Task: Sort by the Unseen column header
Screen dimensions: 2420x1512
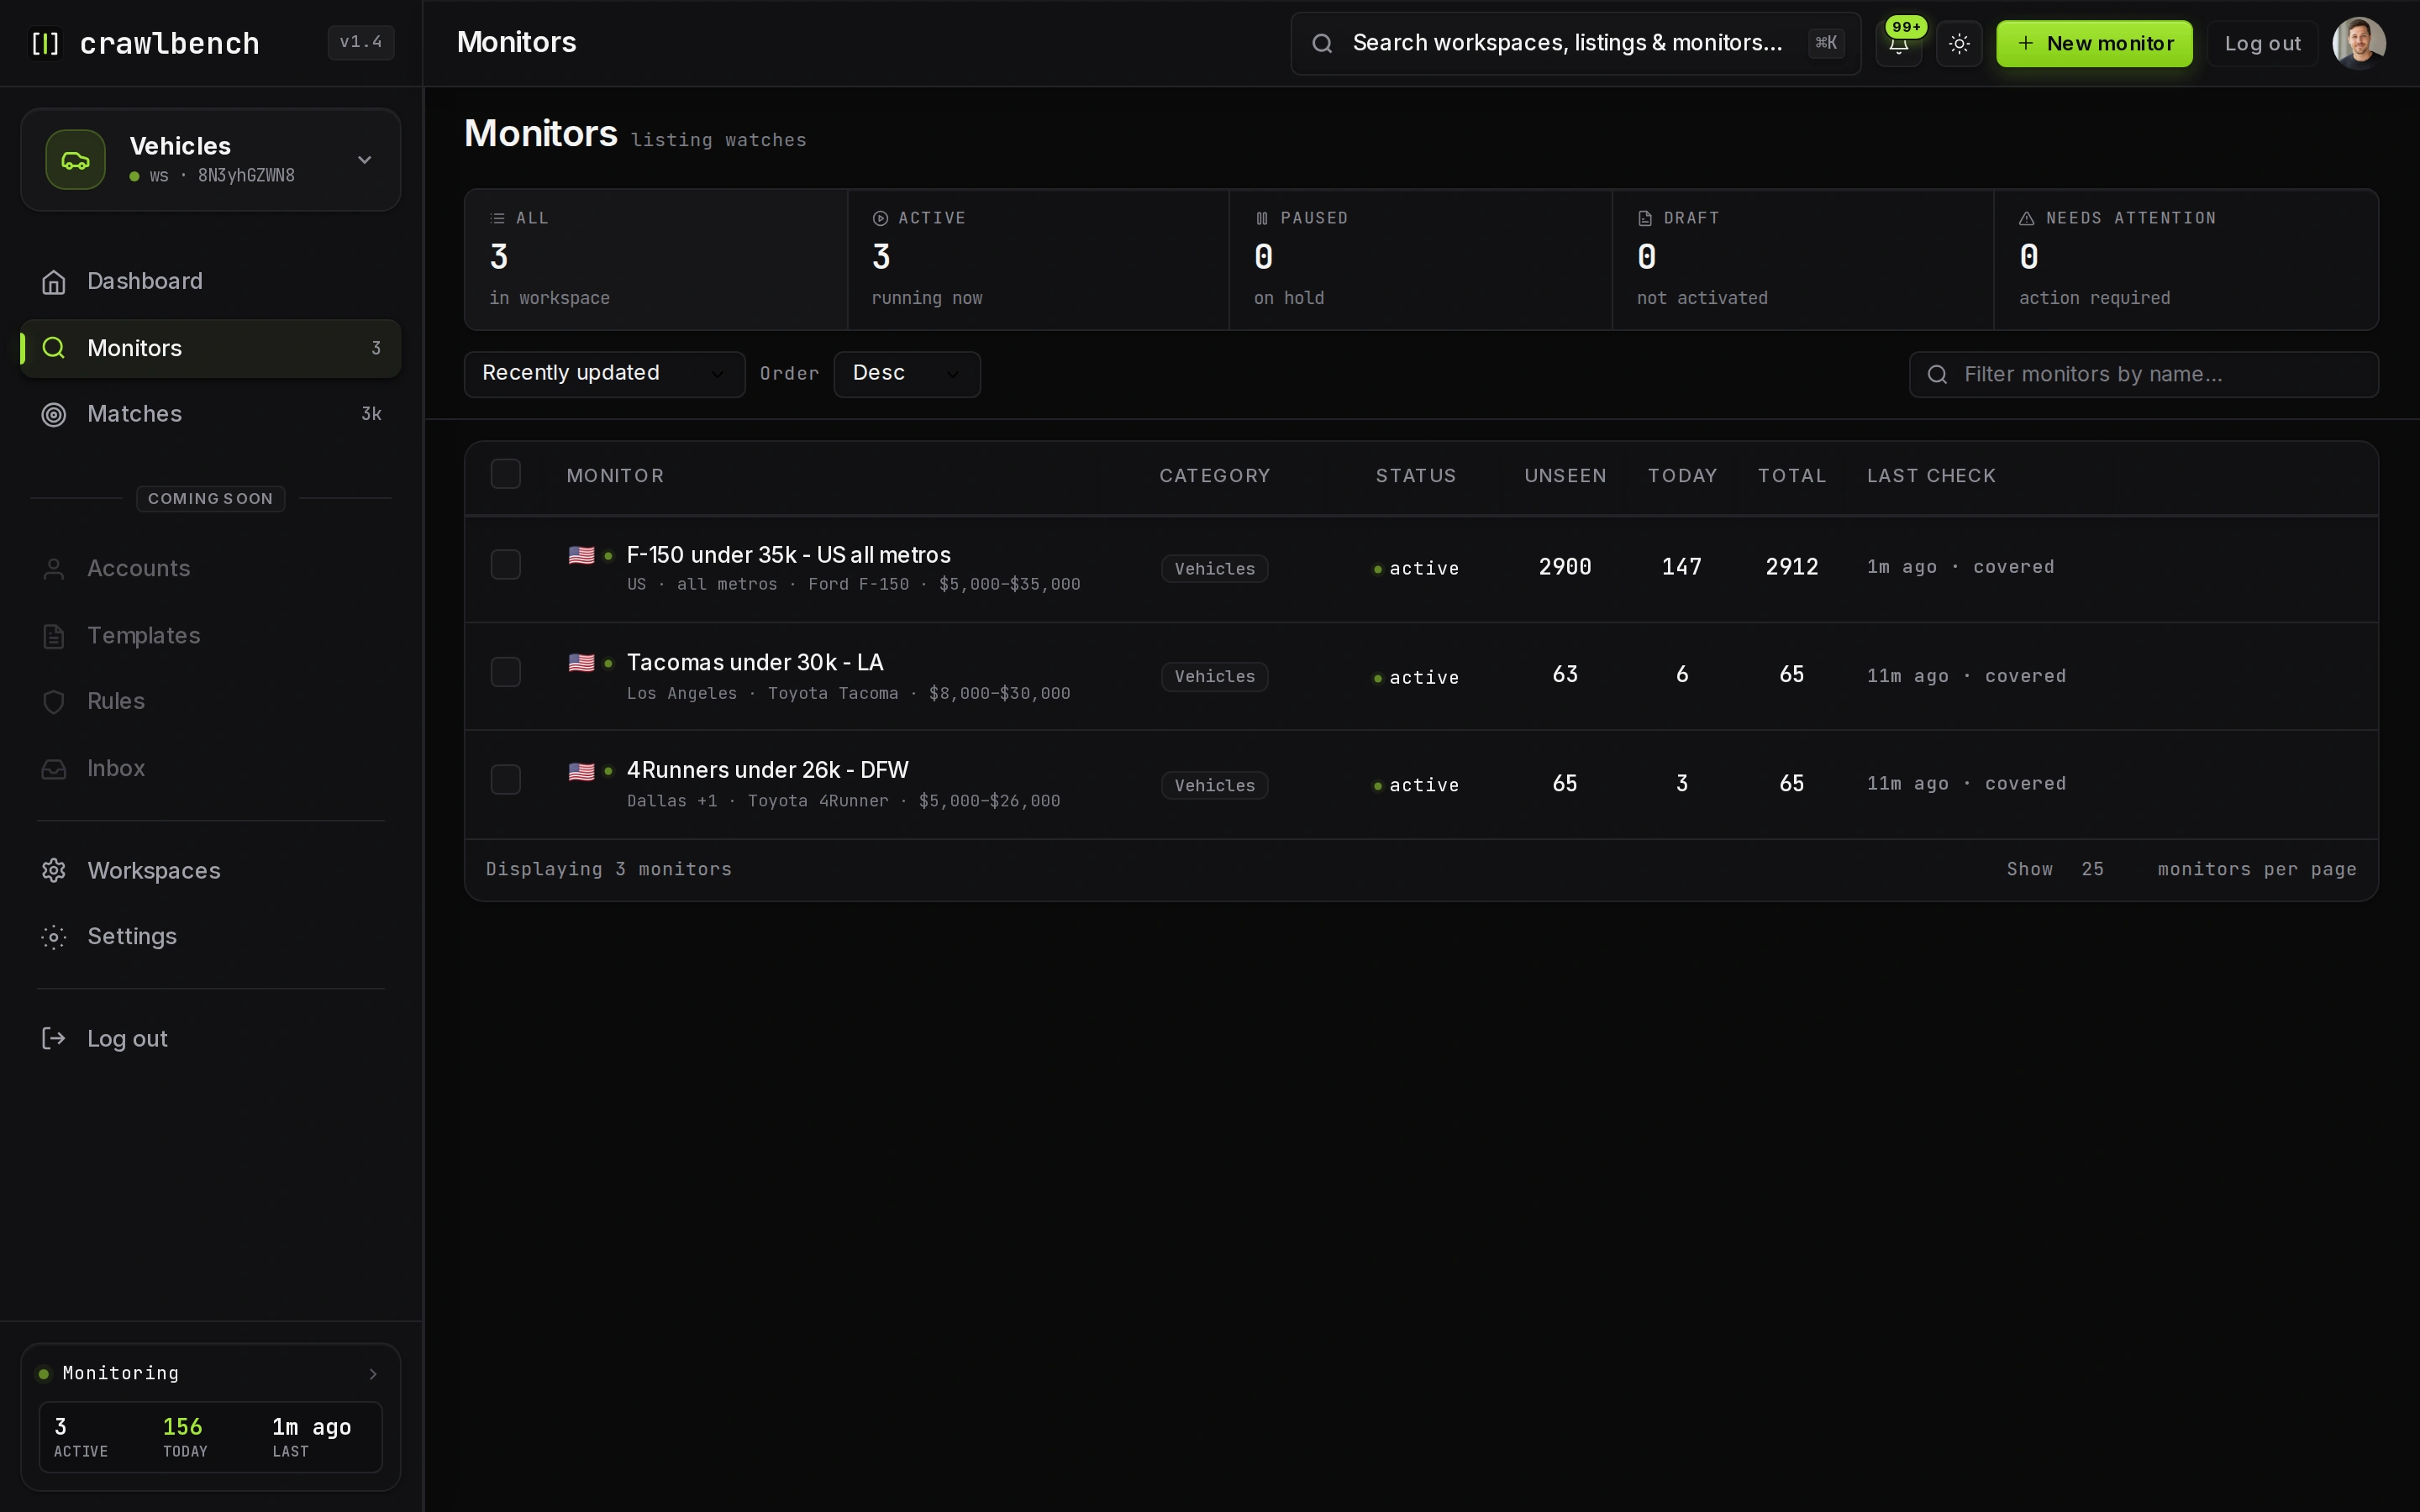Action: (1565, 476)
